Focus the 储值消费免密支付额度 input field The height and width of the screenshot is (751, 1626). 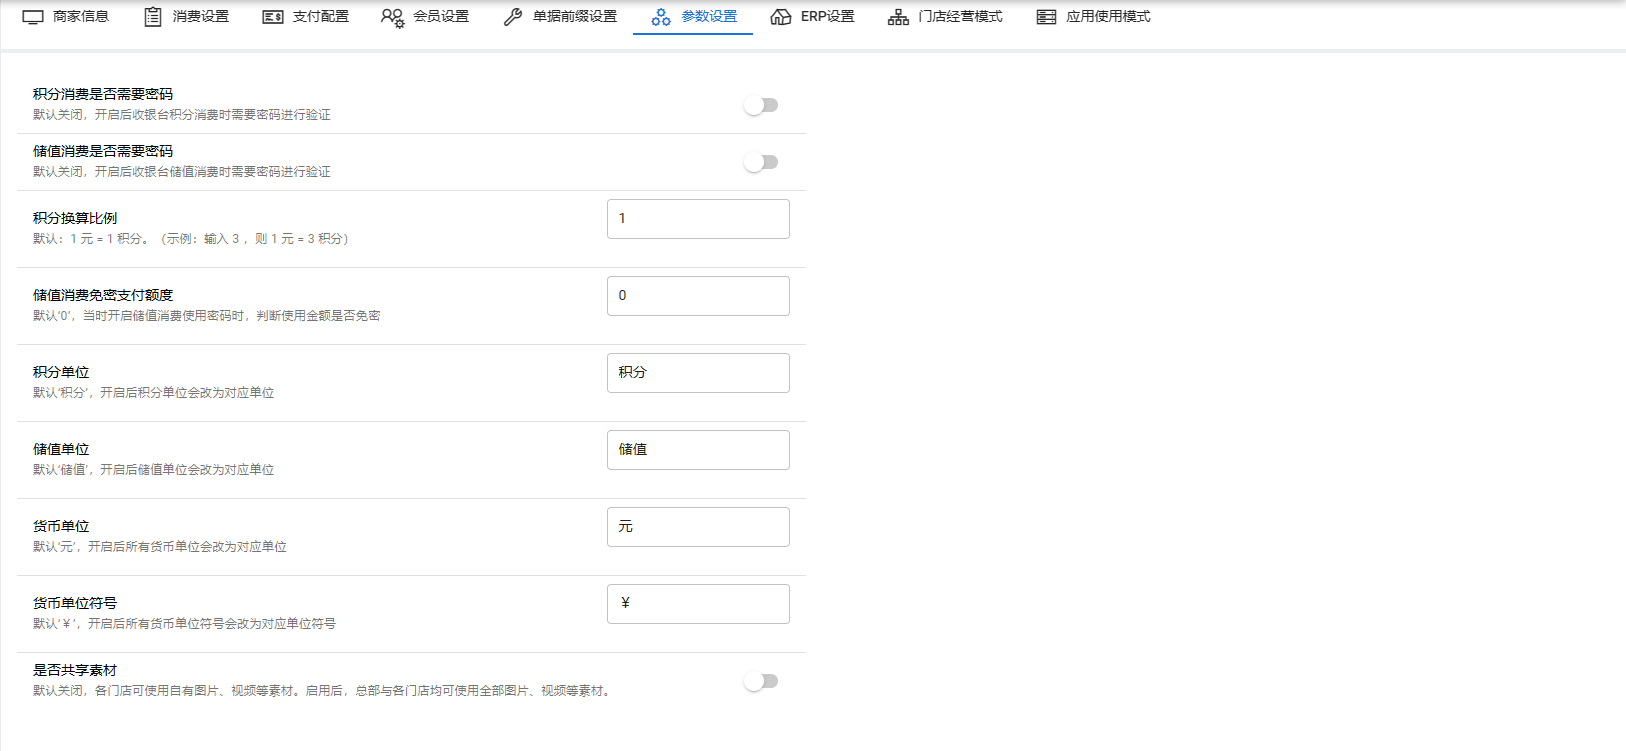click(x=698, y=296)
